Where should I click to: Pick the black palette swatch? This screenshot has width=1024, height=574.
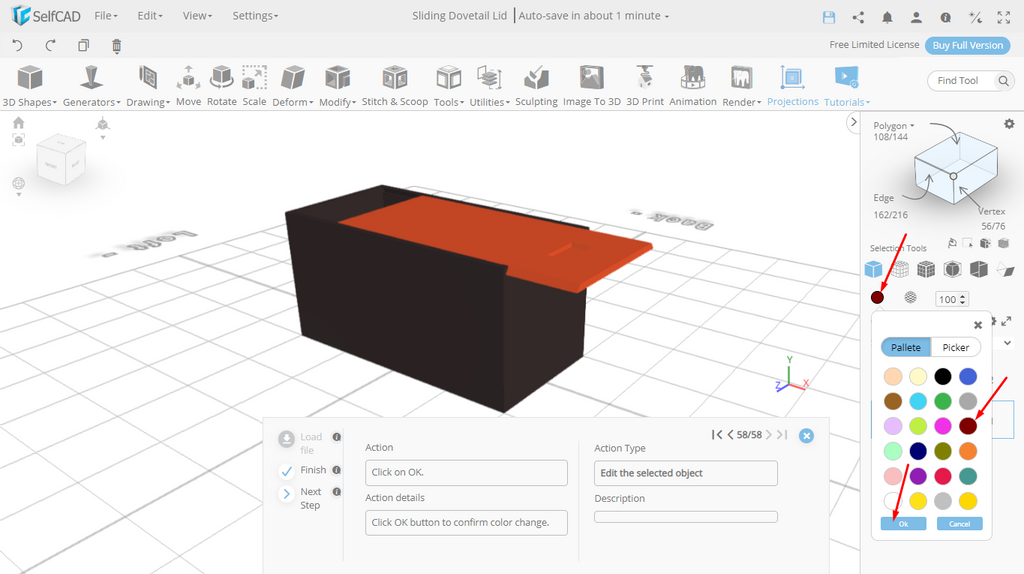(942, 376)
